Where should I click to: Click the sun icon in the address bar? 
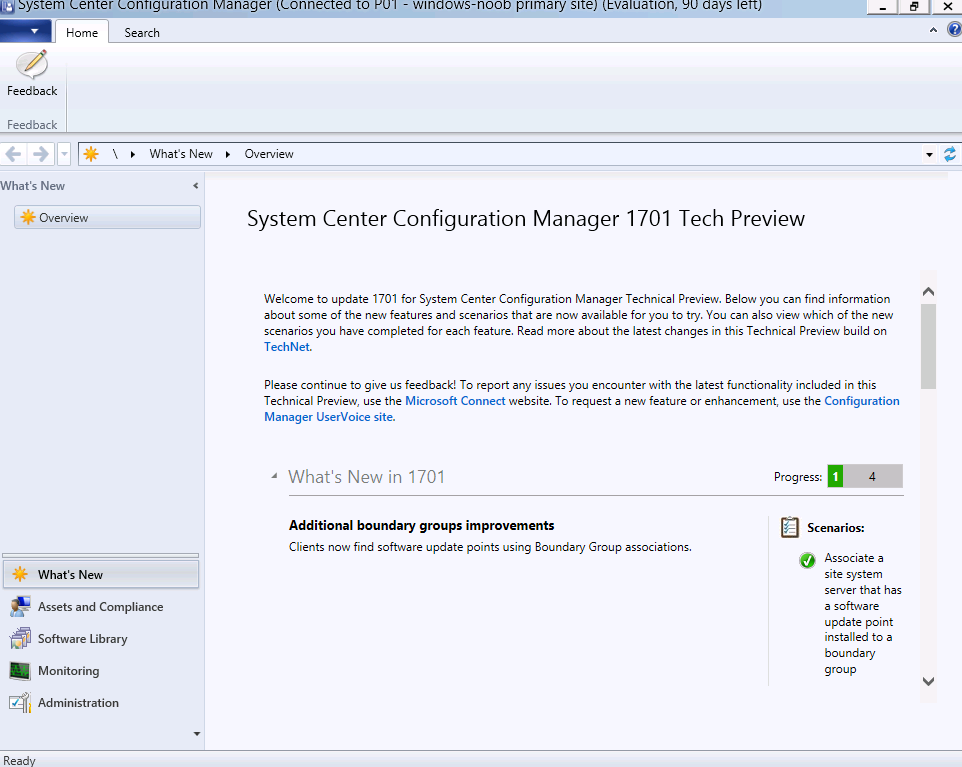coord(91,154)
